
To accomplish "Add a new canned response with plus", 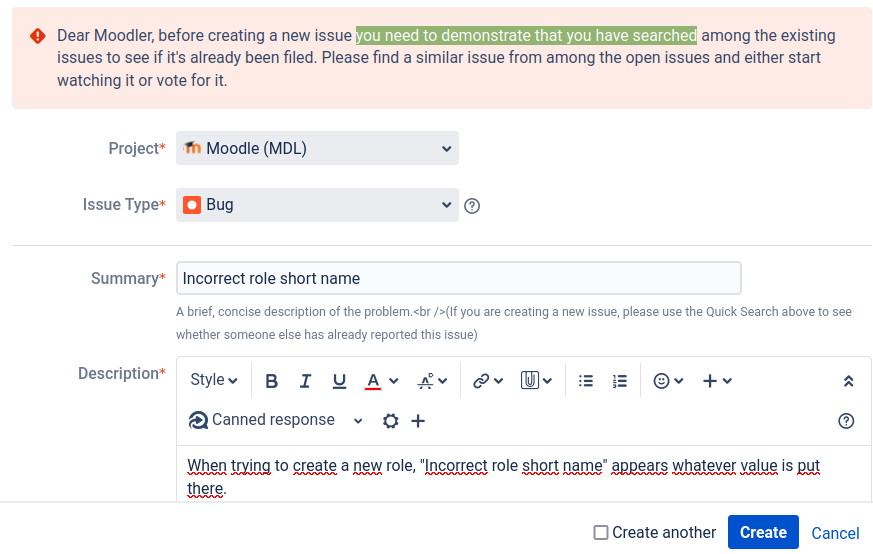I will pyautogui.click(x=418, y=421).
